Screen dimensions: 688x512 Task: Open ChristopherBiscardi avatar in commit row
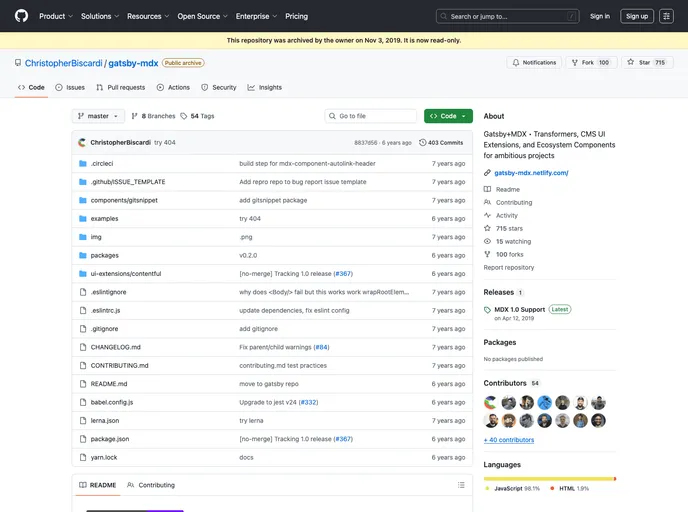coord(82,143)
